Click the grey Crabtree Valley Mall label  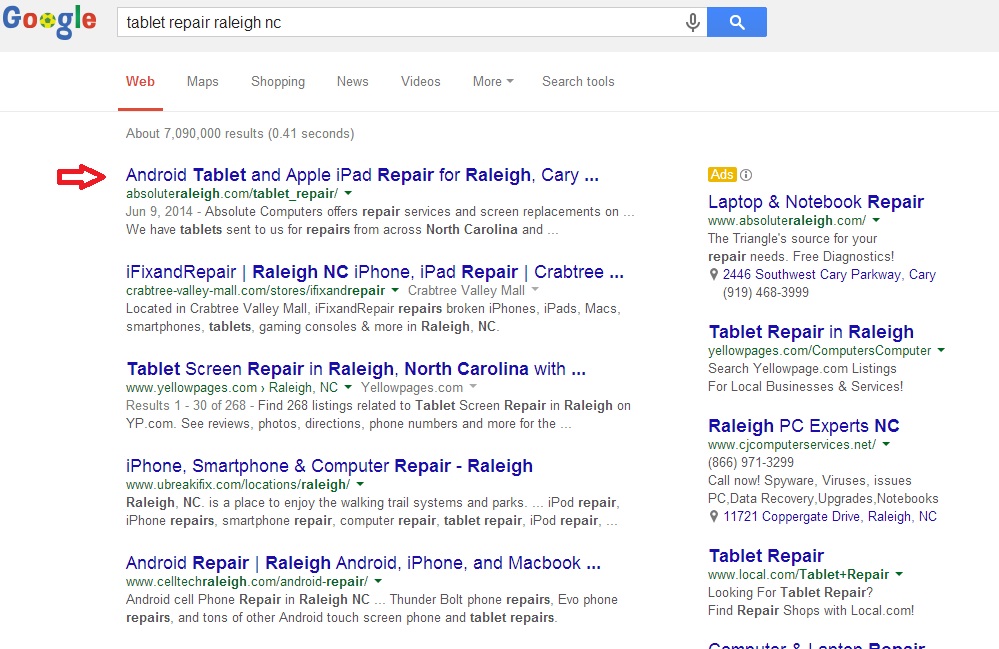point(466,290)
